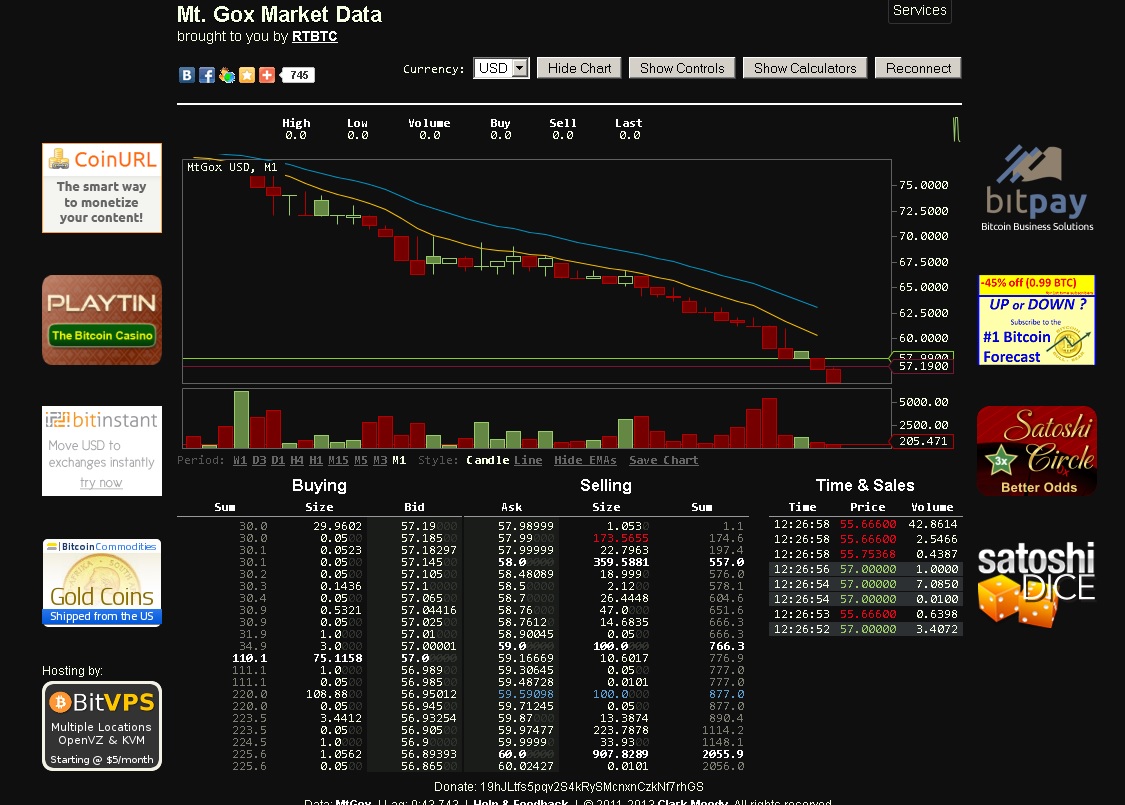Viewport: 1125px width, 805px height.
Task: Open the Bitcoin Commodities Gold Coins ad
Action: click(102, 583)
